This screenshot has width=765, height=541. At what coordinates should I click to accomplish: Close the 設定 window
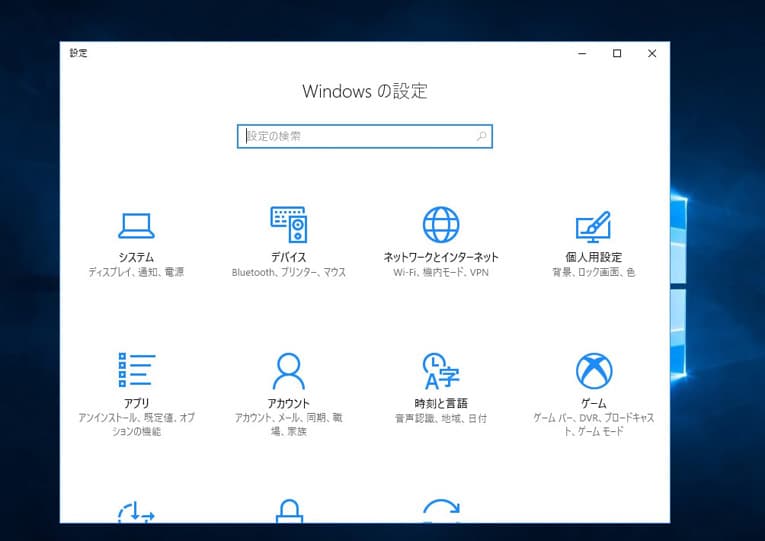652,53
